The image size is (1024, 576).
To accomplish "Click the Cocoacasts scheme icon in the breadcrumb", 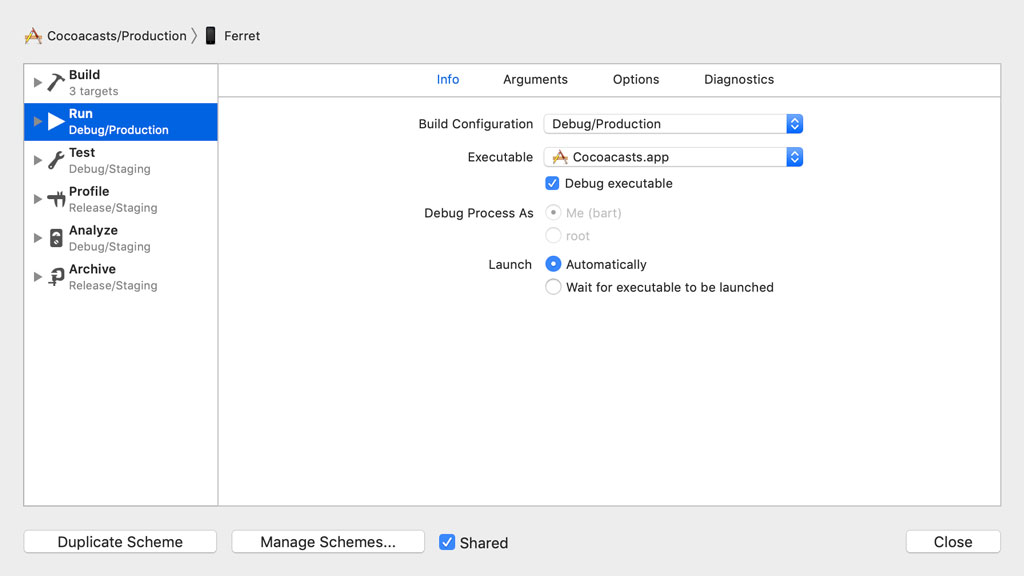I will click(32, 35).
